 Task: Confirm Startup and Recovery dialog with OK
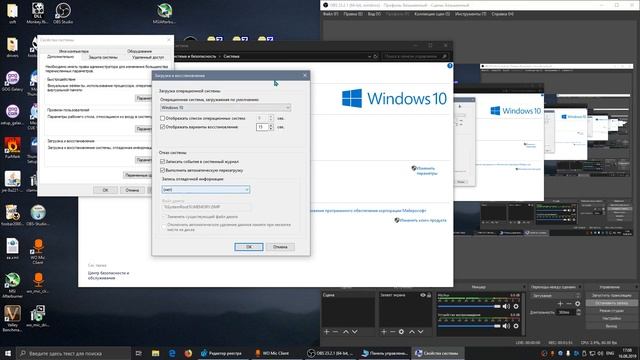point(249,247)
